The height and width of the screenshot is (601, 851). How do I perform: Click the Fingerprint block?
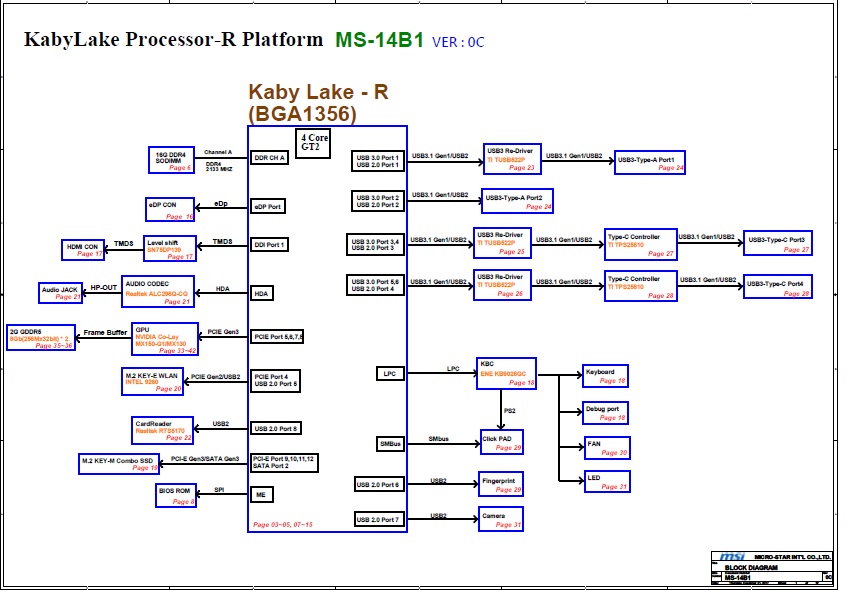tap(501, 484)
